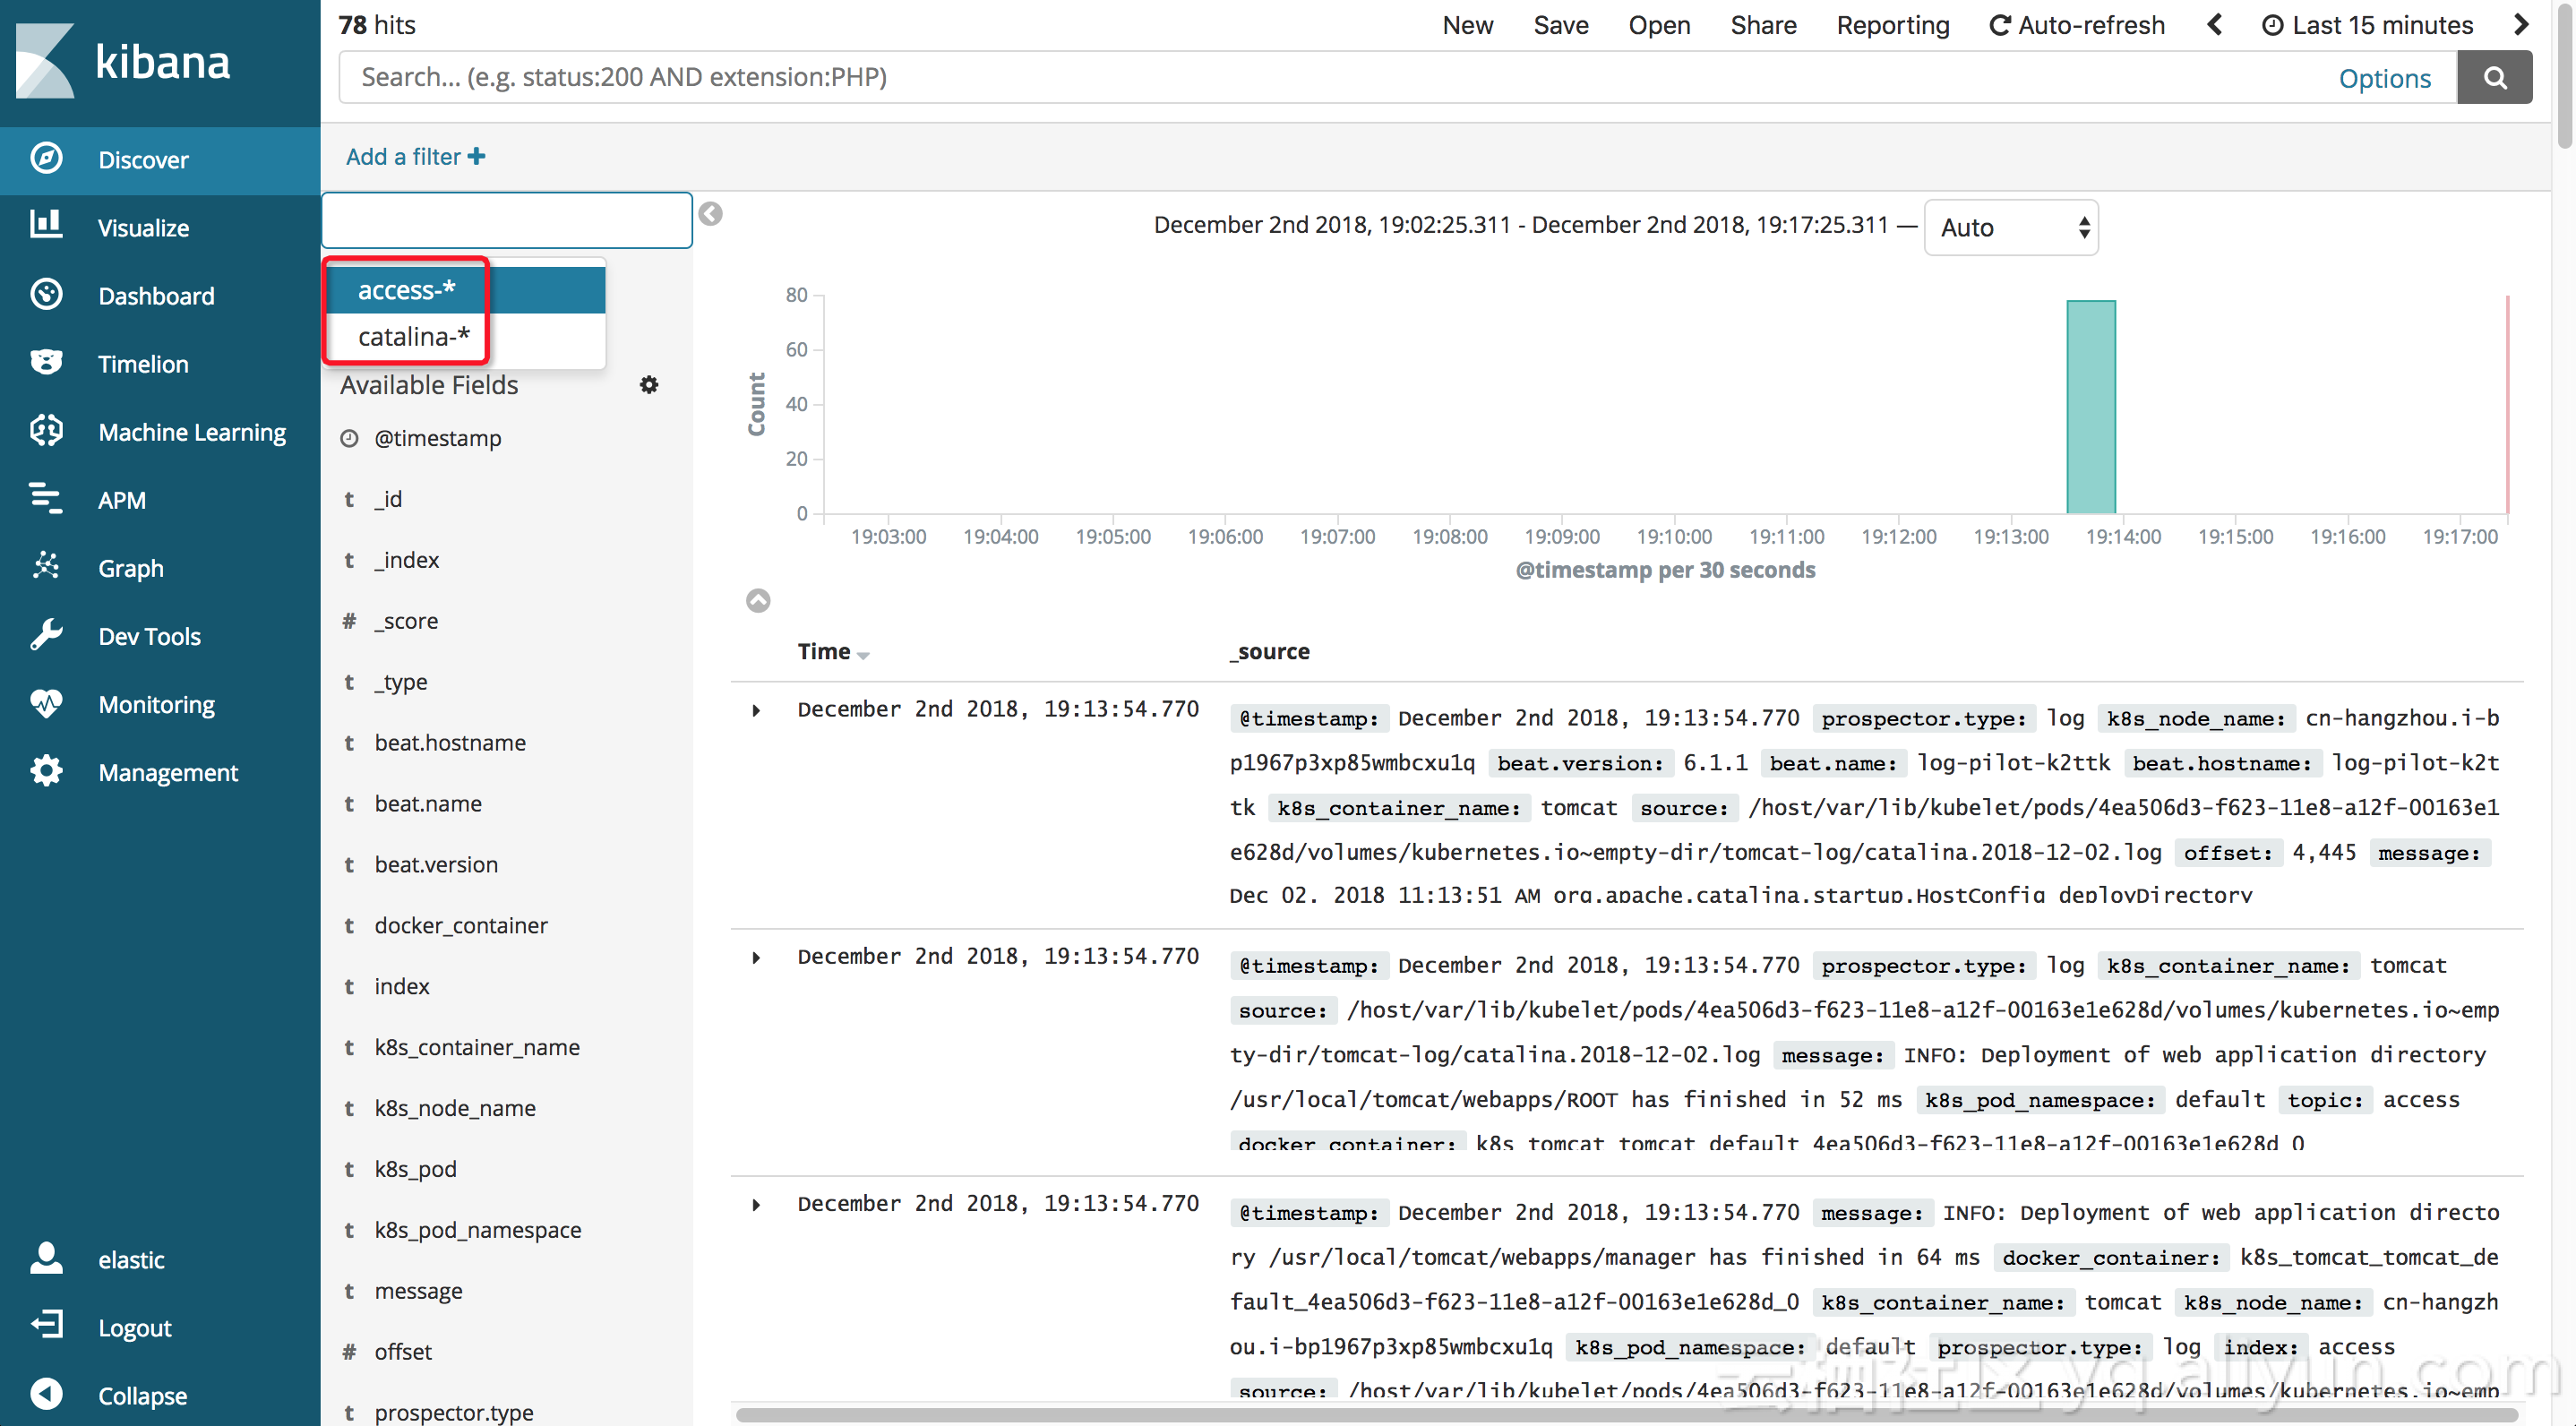Click Save in the top menu
The height and width of the screenshot is (1426, 2576).
[1560, 25]
